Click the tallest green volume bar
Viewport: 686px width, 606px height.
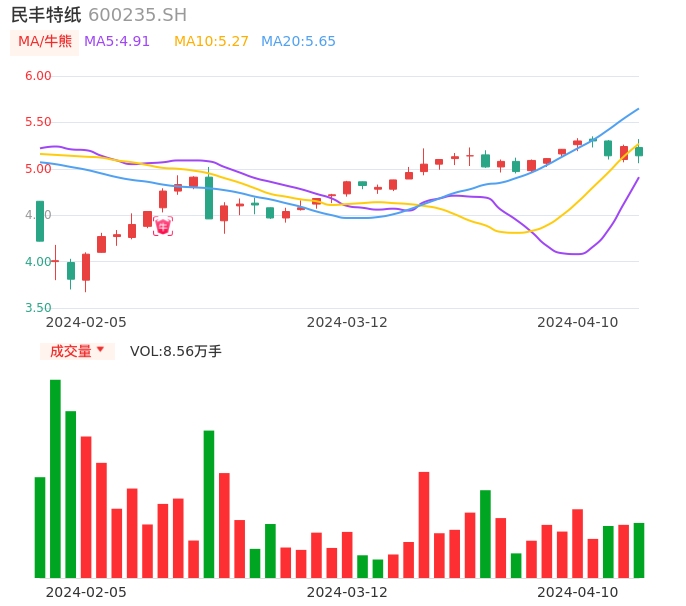pyautogui.click(x=56, y=479)
